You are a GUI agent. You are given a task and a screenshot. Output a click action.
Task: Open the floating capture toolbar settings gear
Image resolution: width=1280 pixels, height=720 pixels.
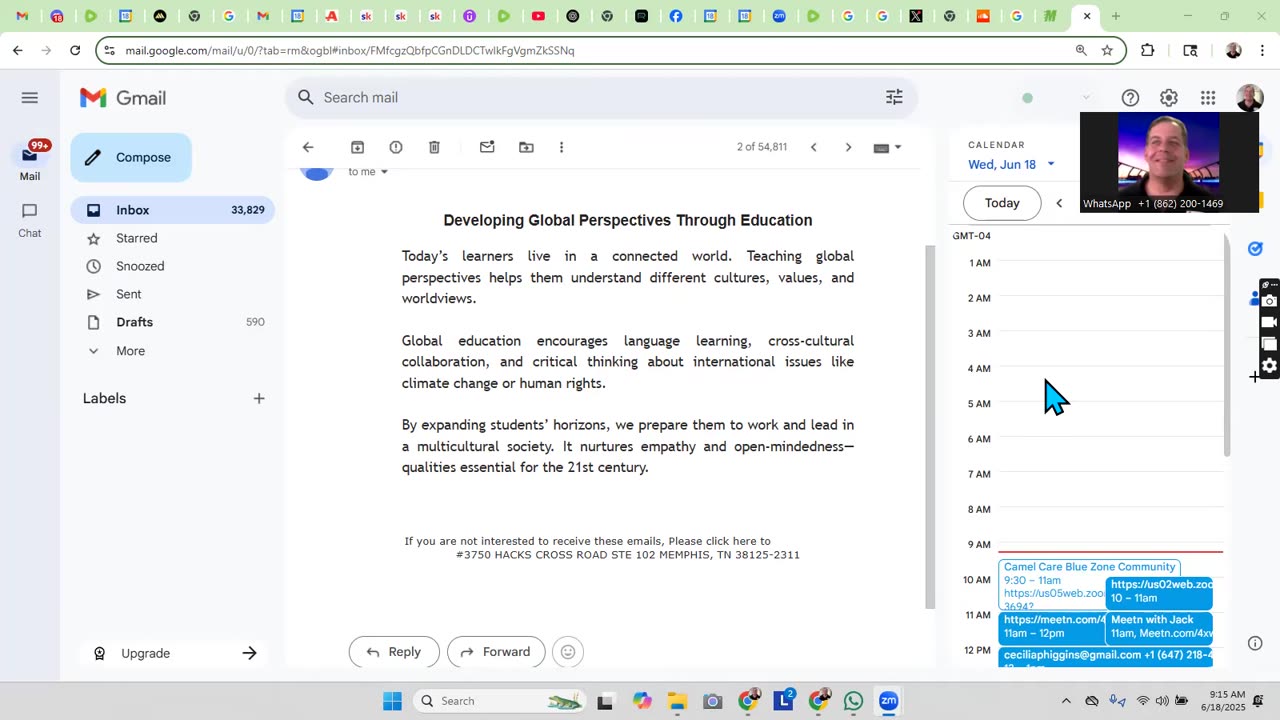[x=1269, y=366]
